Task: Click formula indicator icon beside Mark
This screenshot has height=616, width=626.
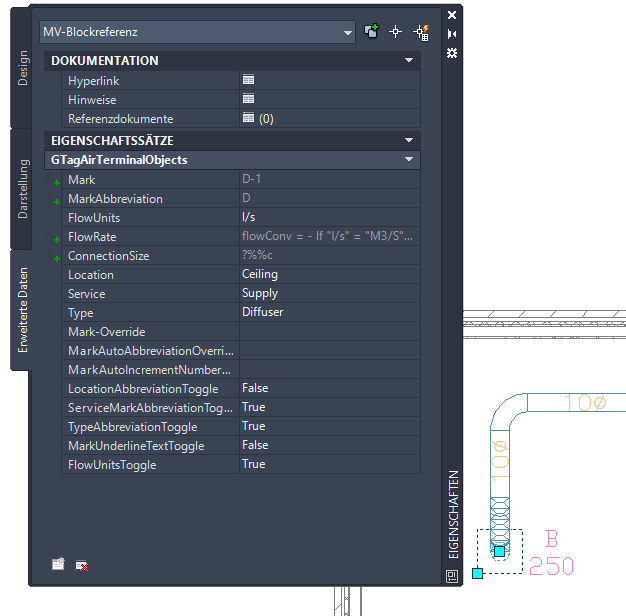Action: (x=52, y=179)
